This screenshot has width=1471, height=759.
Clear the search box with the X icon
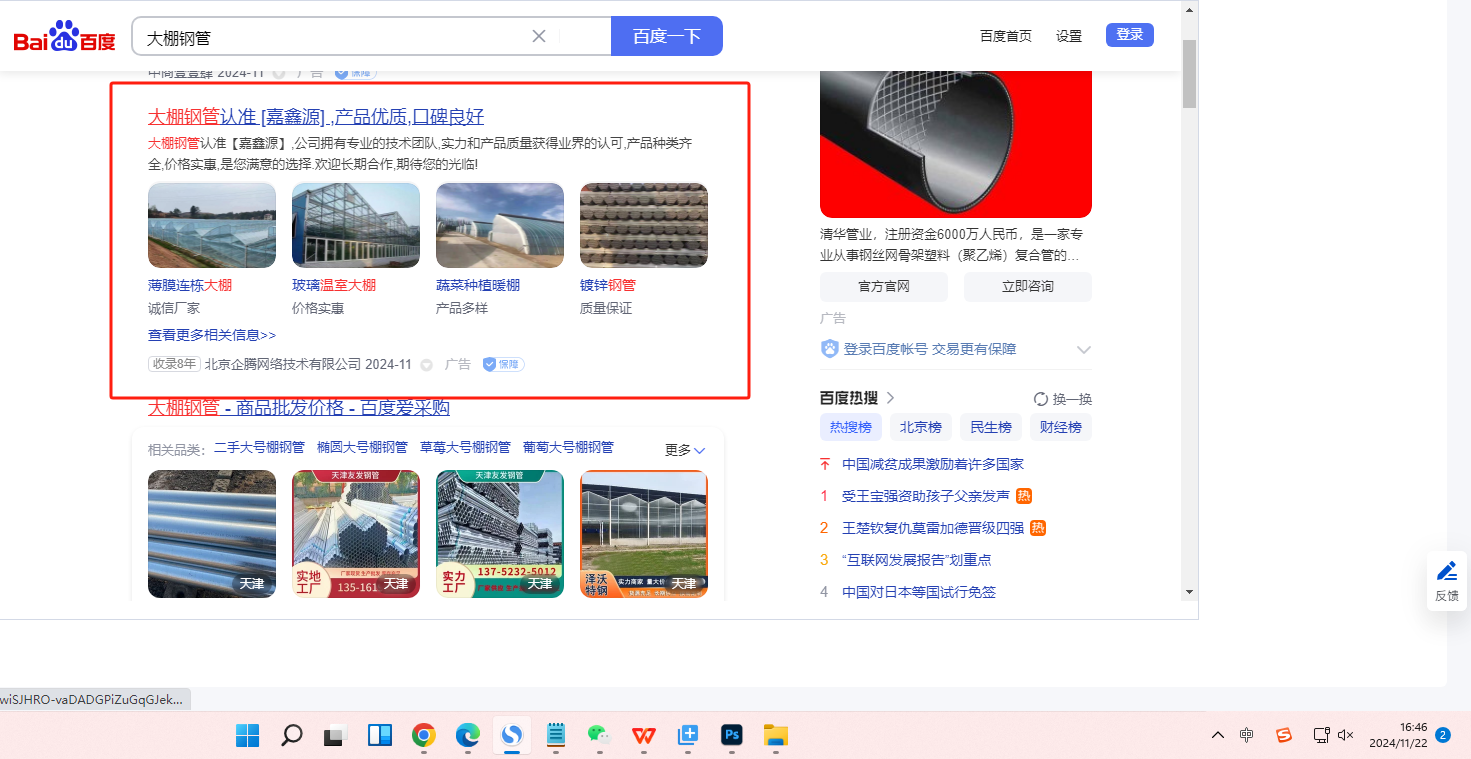[x=539, y=36]
